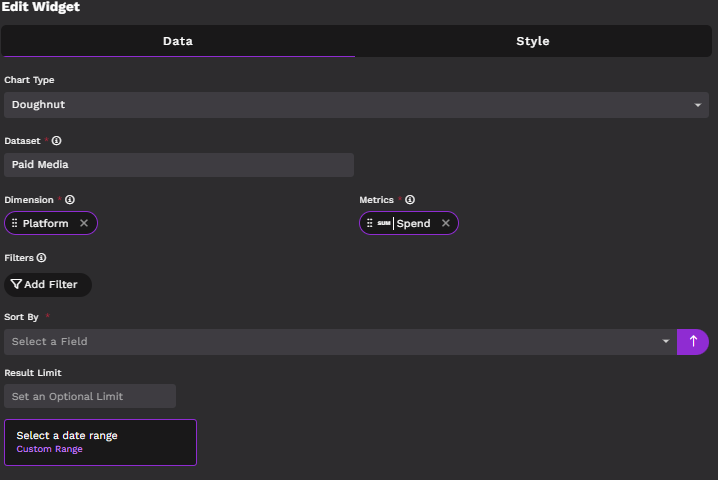The image size is (718, 480).
Task: Show the Dimension info tooltip icon
Action: click(x=70, y=200)
